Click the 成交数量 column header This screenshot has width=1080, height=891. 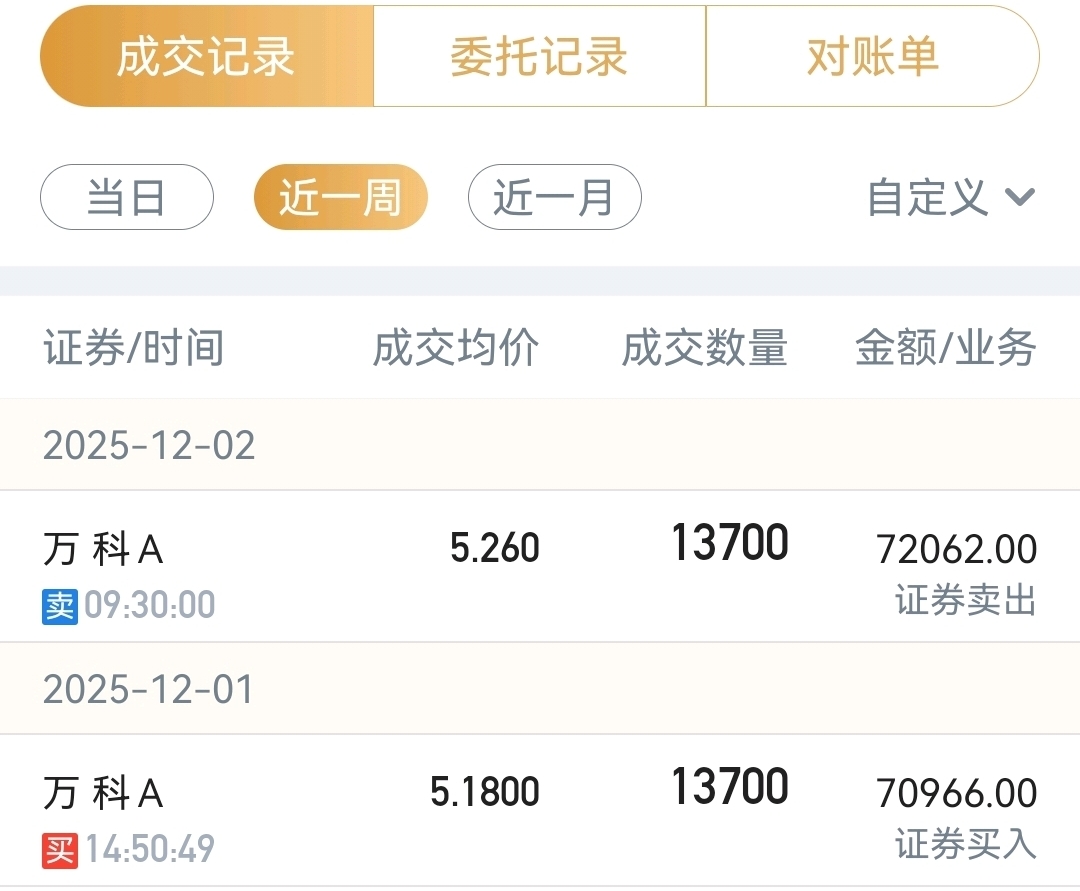pyautogui.click(x=705, y=349)
